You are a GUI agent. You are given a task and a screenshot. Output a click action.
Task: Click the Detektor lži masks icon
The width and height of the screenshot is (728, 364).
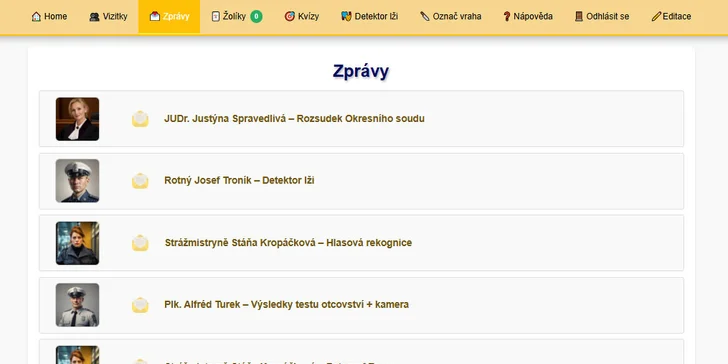[x=346, y=16]
